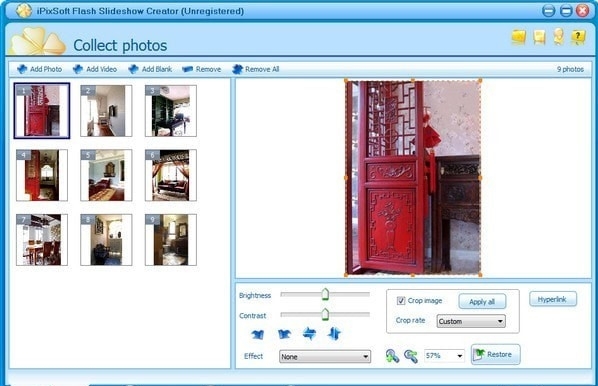Toggle the Crop image checkbox
This screenshot has height=386, width=598.
(401, 301)
